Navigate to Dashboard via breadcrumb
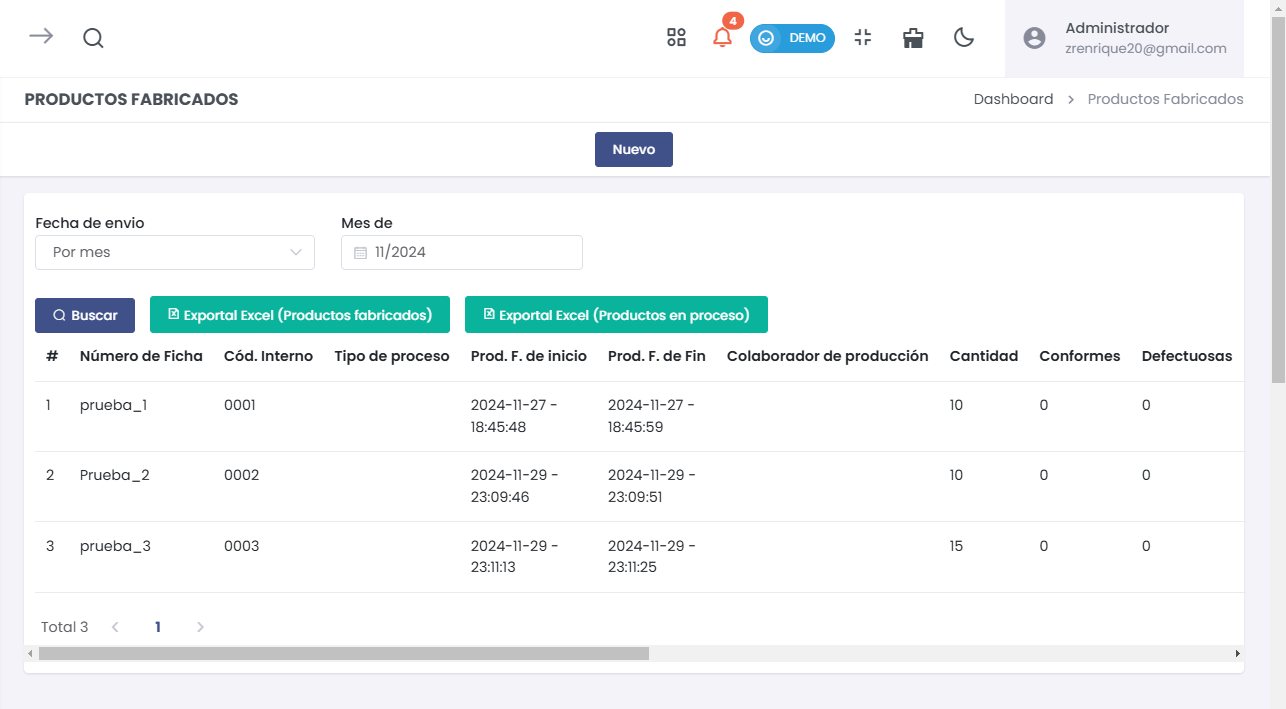 tap(1013, 99)
